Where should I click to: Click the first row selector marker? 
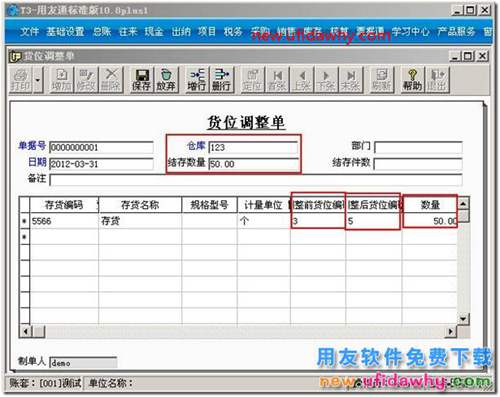tap(24, 221)
